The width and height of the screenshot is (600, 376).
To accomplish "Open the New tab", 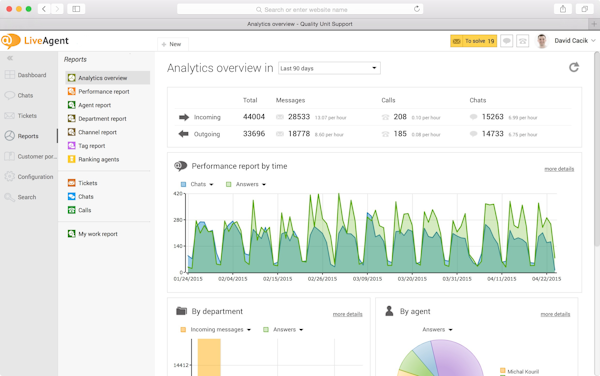I will click(x=172, y=44).
